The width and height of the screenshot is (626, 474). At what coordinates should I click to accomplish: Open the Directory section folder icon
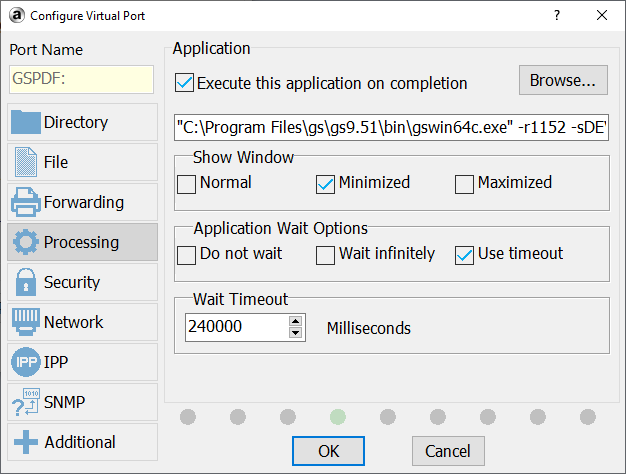[x=26, y=123]
